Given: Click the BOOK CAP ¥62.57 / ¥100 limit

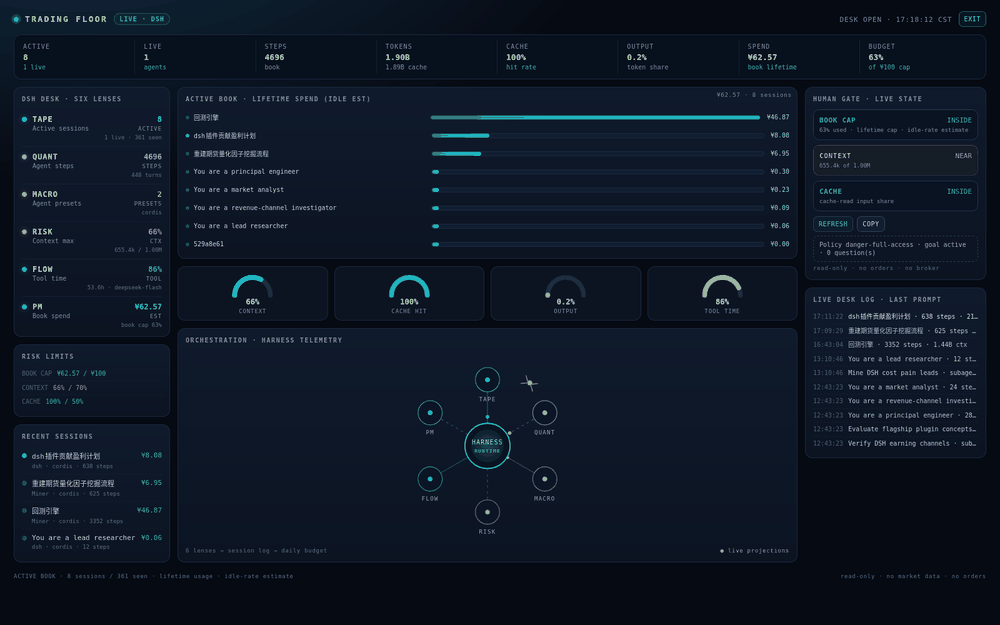Looking at the screenshot, I should tap(92, 373).
